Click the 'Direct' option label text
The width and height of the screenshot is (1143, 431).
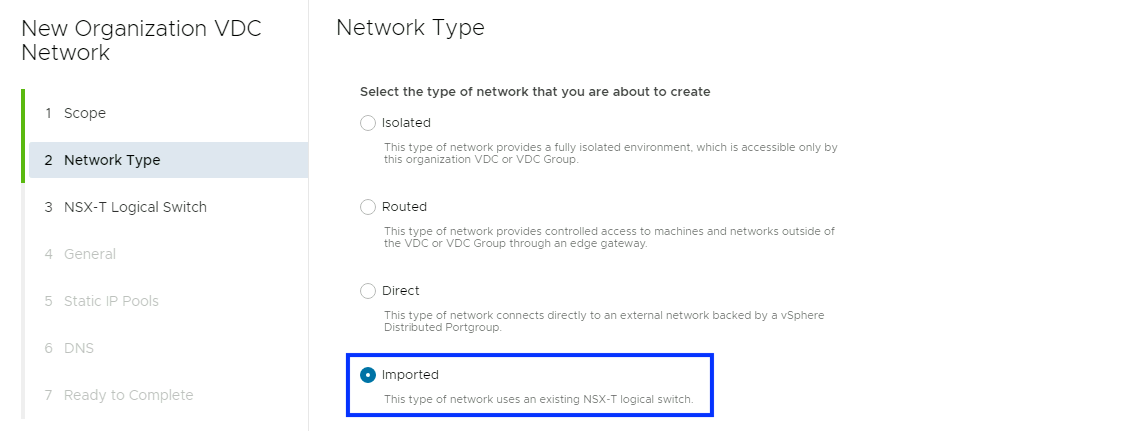click(x=401, y=291)
